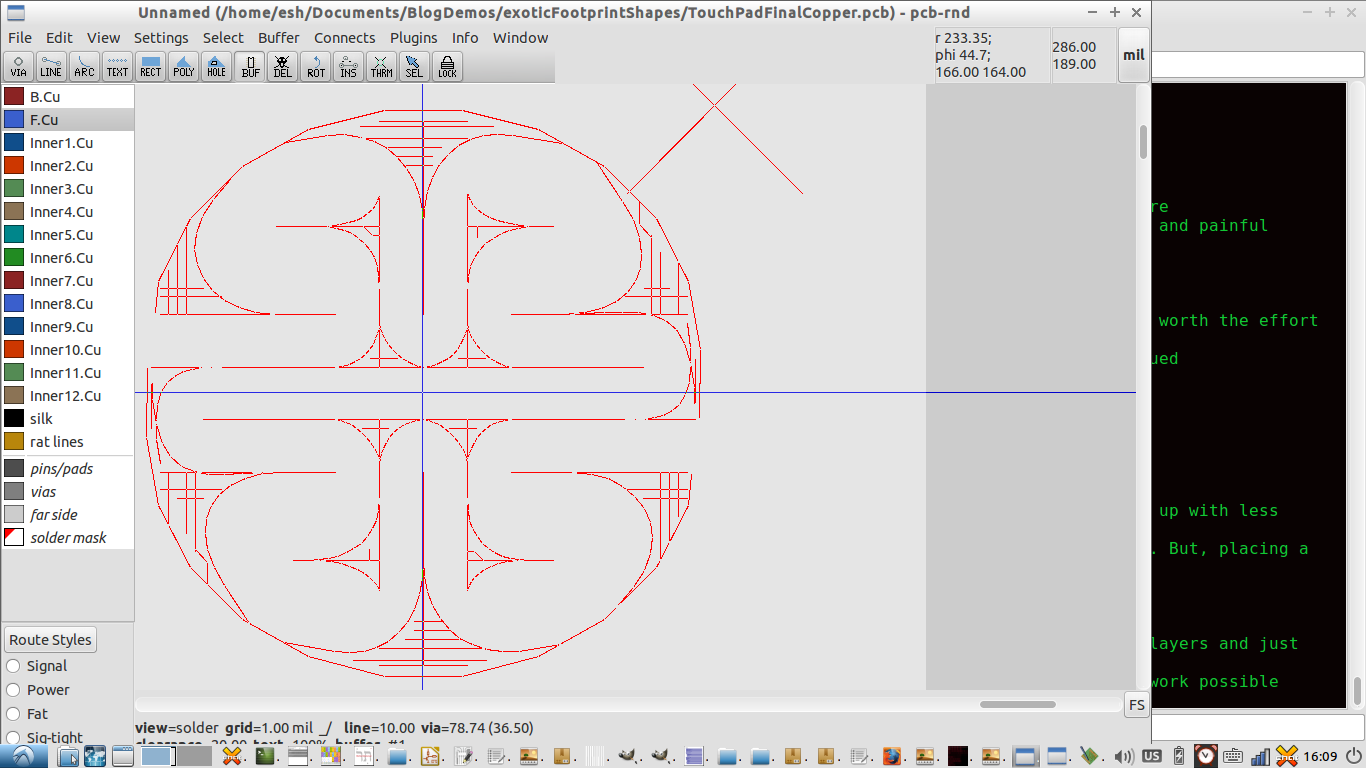1366x768 pixels.
Task: Activate the BUF paste buffer tool
Action: pyautogui.click(x=250, y=67)
